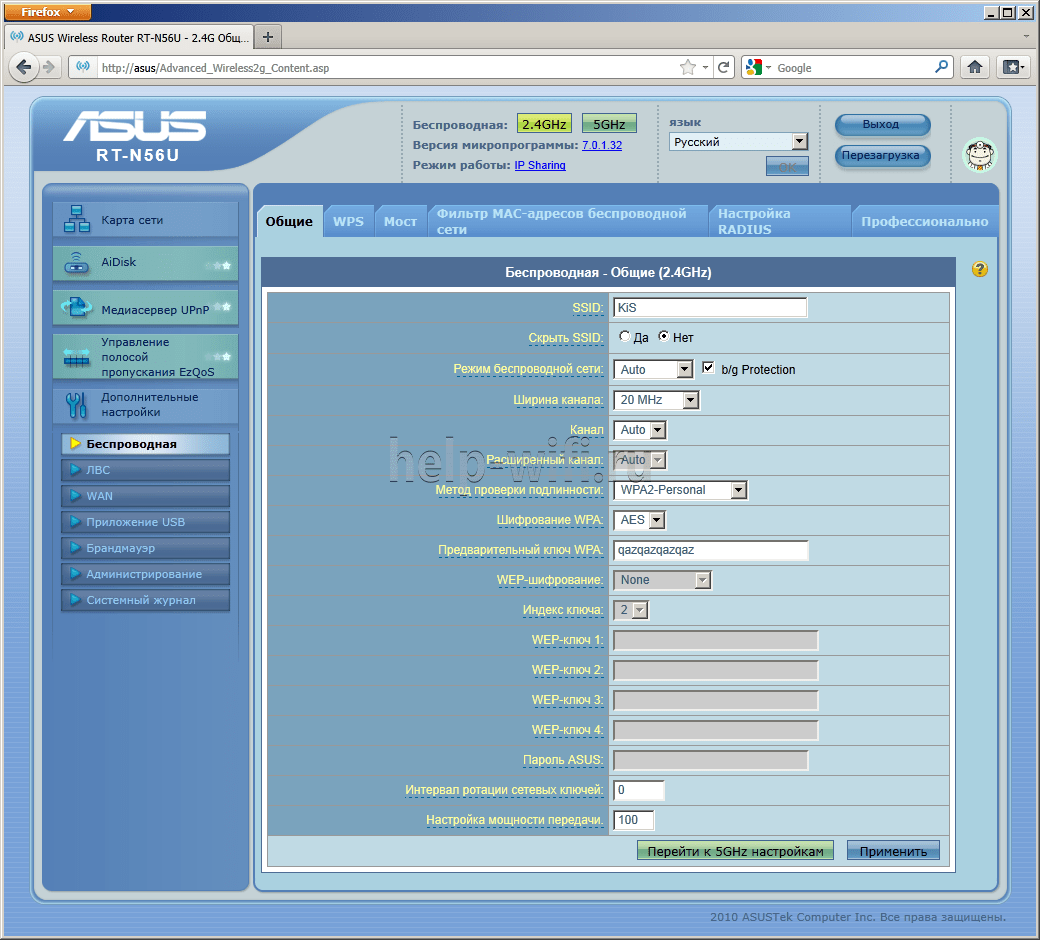Go back with the browser back arrow
Viewport: 1040px width, 940px height.
(24, 67)
